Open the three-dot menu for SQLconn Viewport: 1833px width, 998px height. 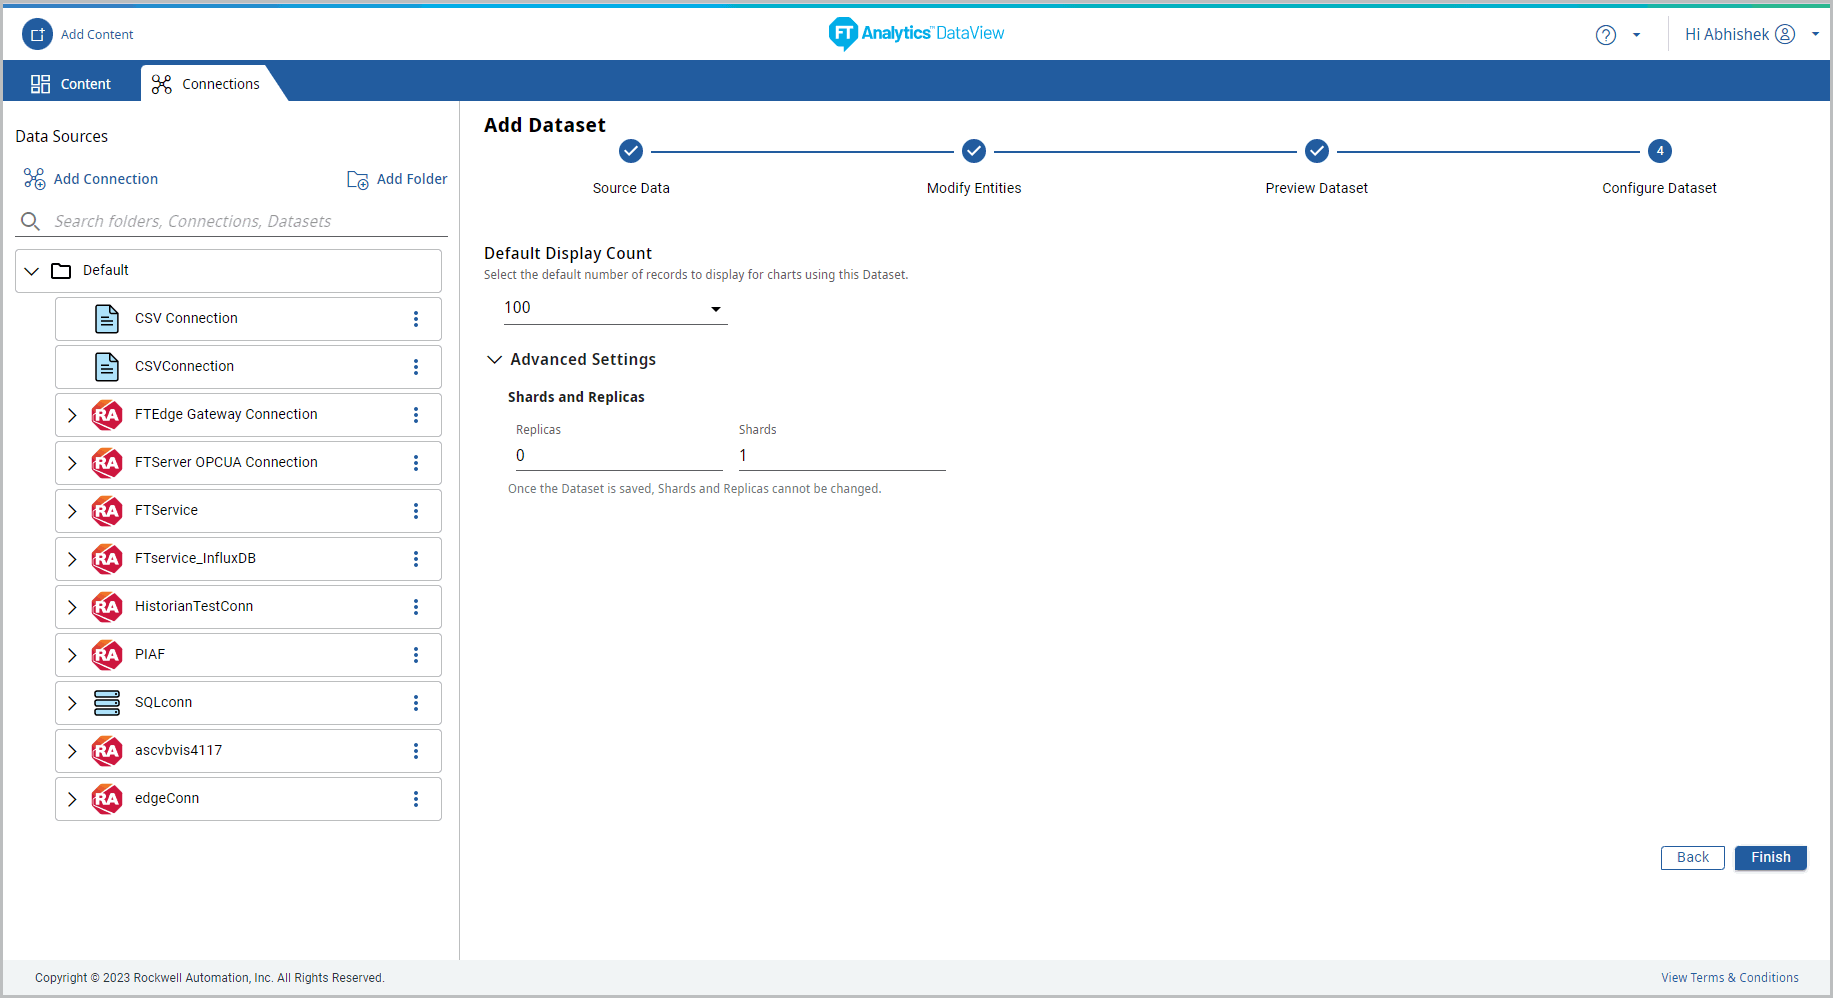coord(416,703)
